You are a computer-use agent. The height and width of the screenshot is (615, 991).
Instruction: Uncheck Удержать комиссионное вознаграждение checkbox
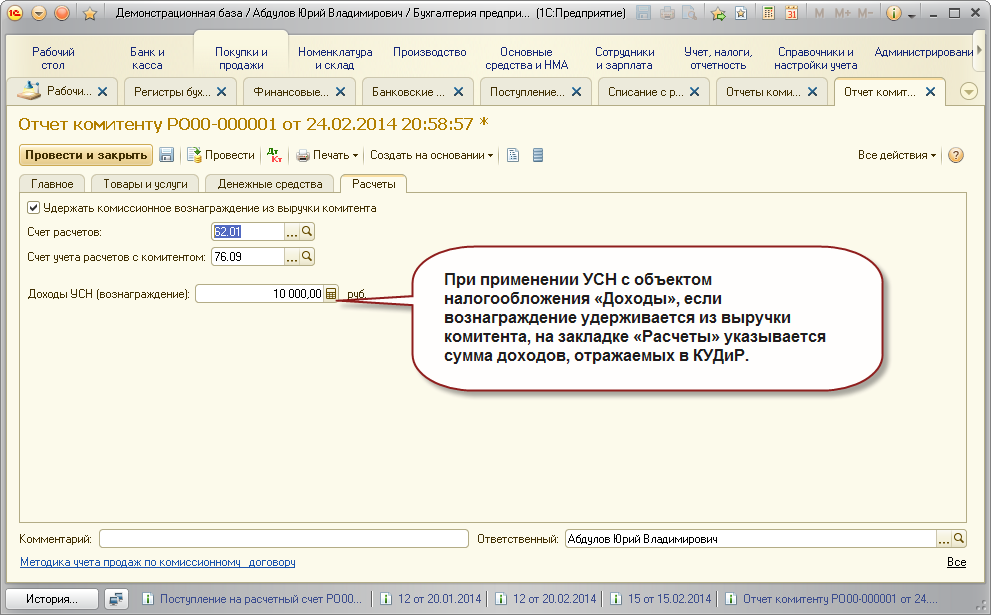33,207
